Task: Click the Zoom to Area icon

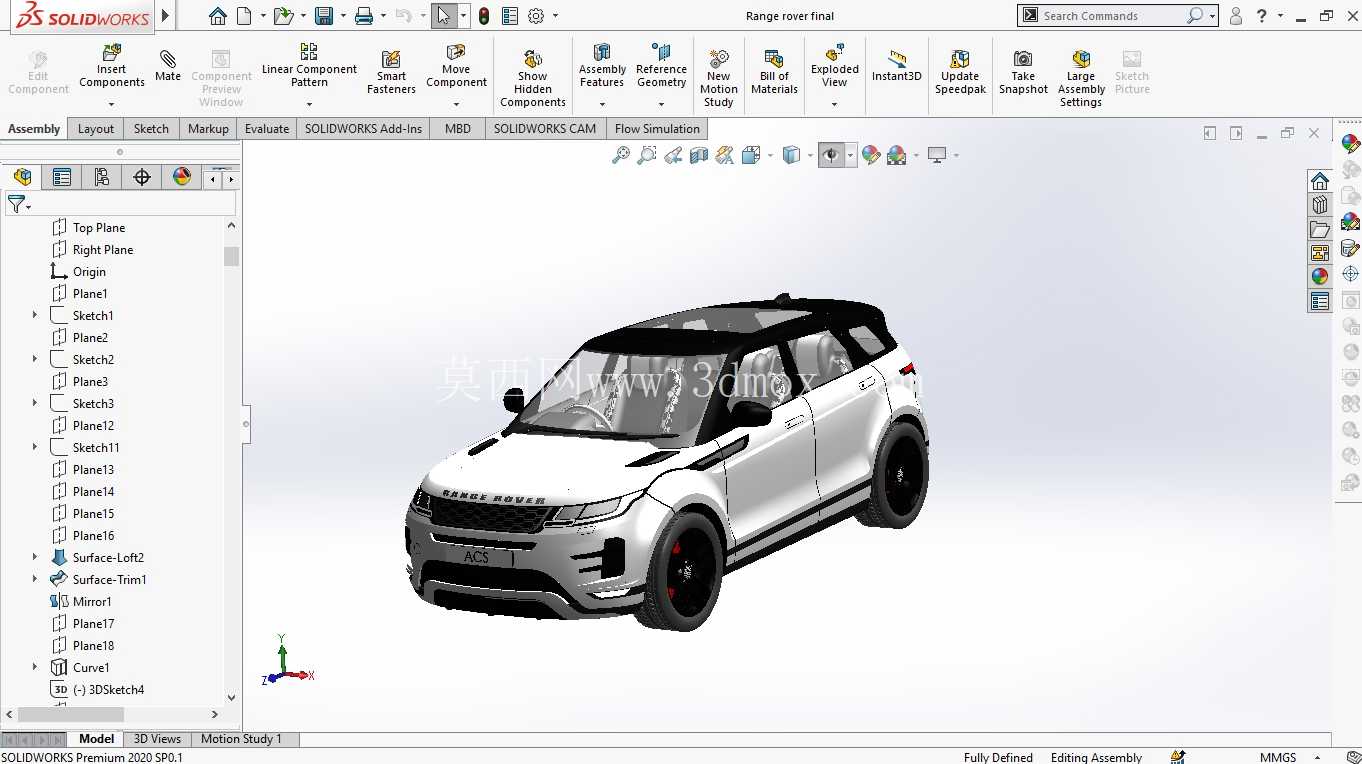Action: [x=647, y=155]
